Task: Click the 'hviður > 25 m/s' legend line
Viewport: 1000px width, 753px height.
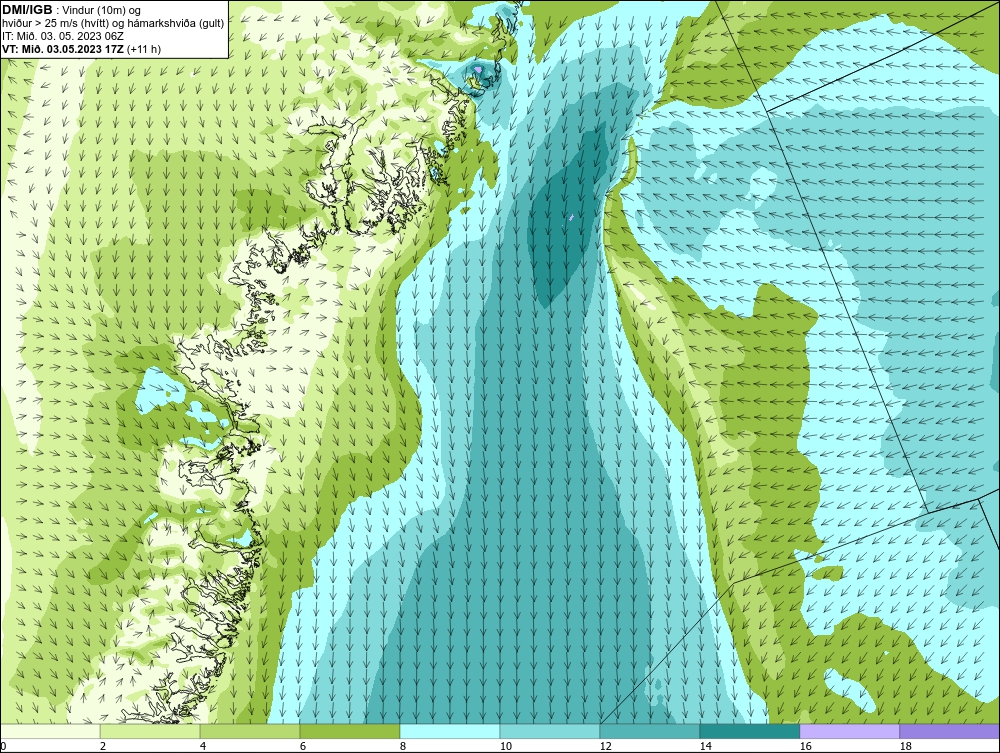Action: pos(113,23)
